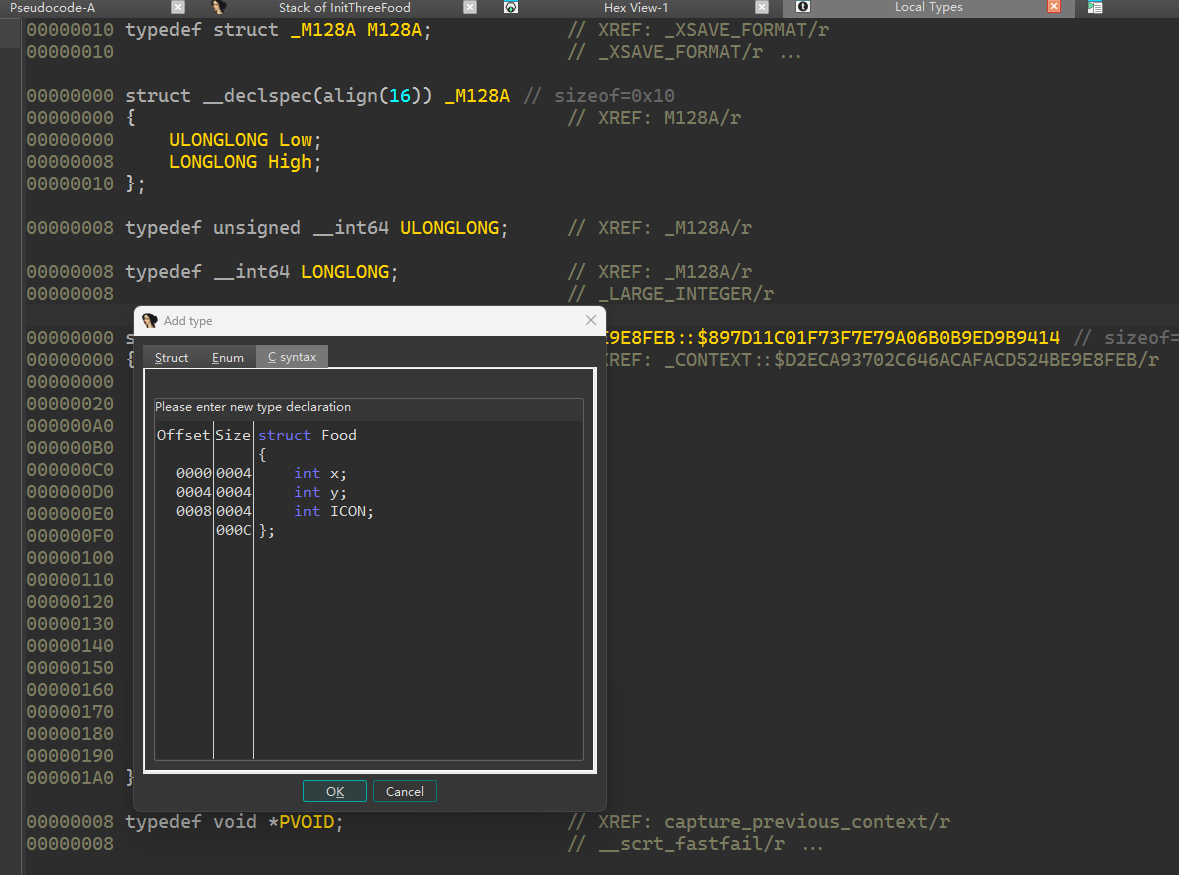Click the IDA icon in Add type title bar
Image resolution: width=1179 pixels, height=875 pixels.
[150, 321]
